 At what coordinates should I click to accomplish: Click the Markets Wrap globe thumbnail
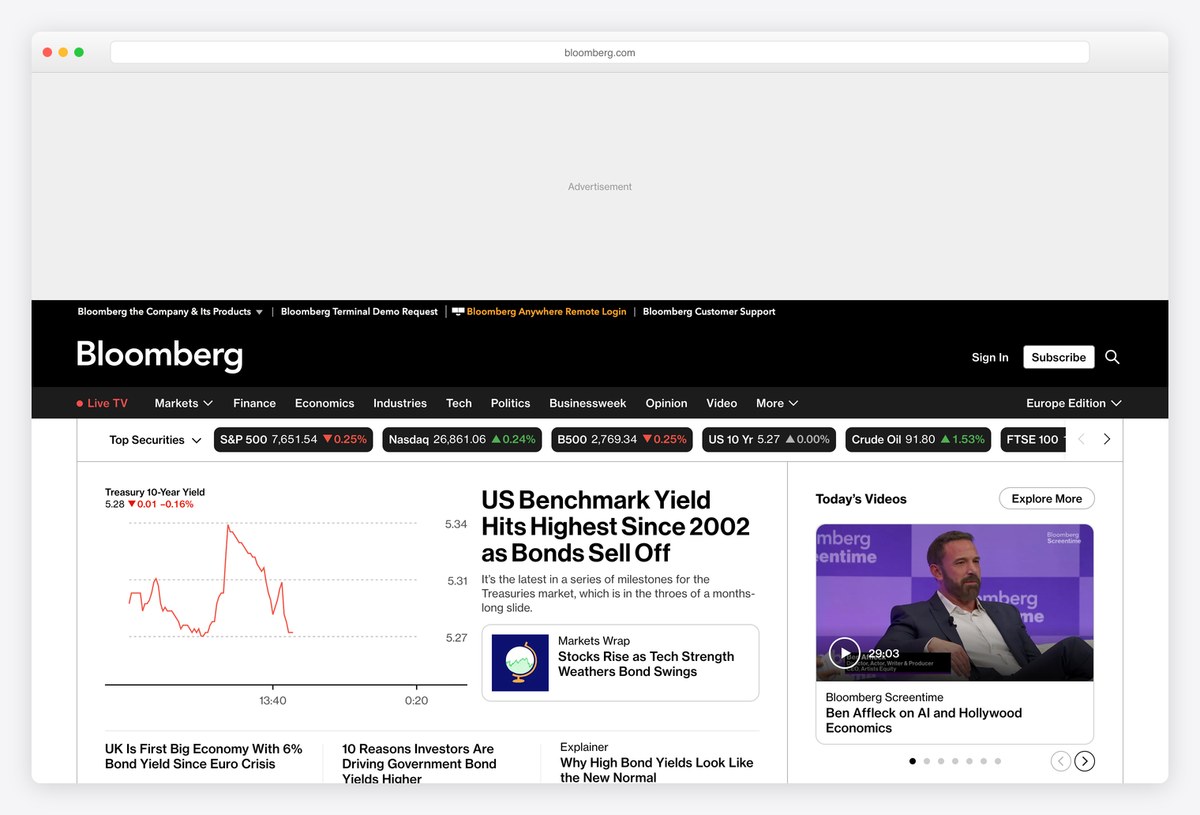pyautogui.click(x=520, y=662)
